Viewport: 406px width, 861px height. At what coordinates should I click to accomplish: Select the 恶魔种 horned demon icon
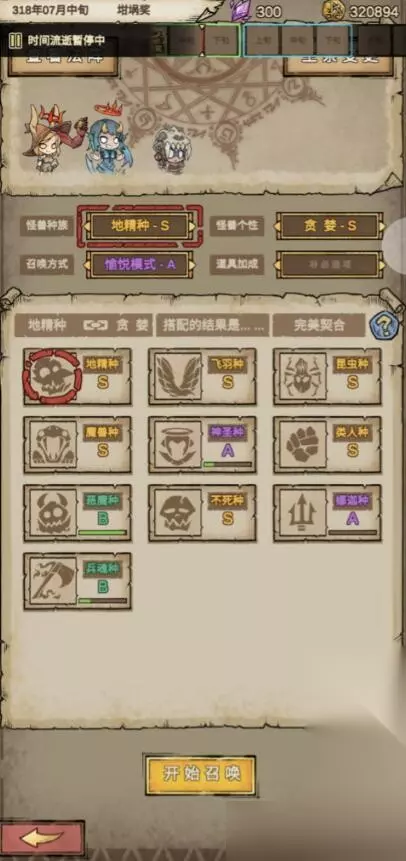click(53, 513)
